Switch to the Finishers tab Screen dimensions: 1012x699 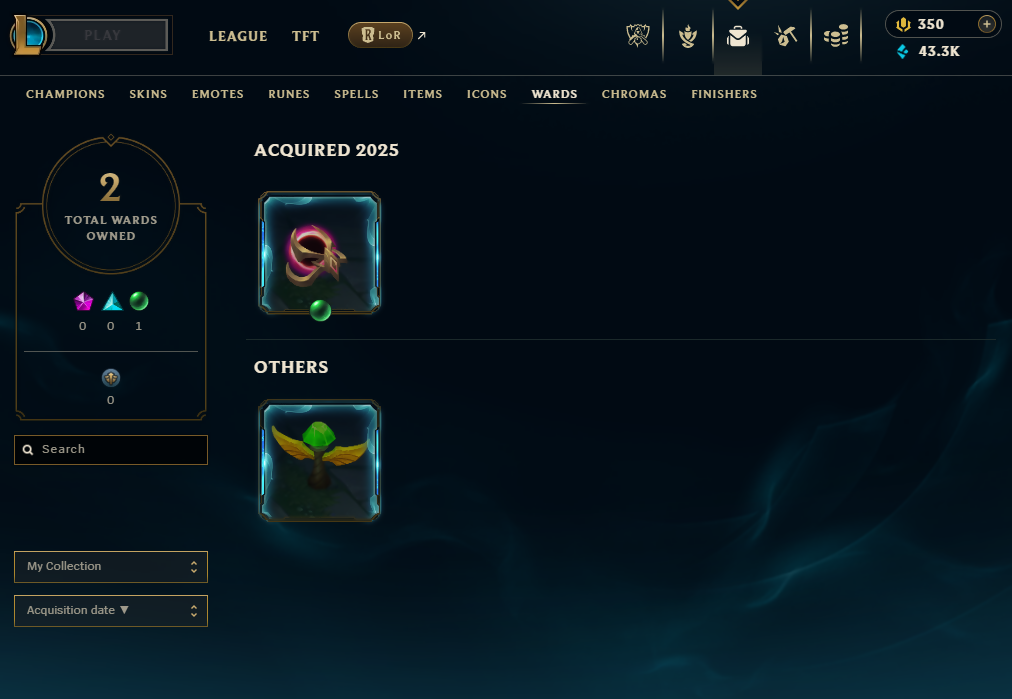(724, 94)
